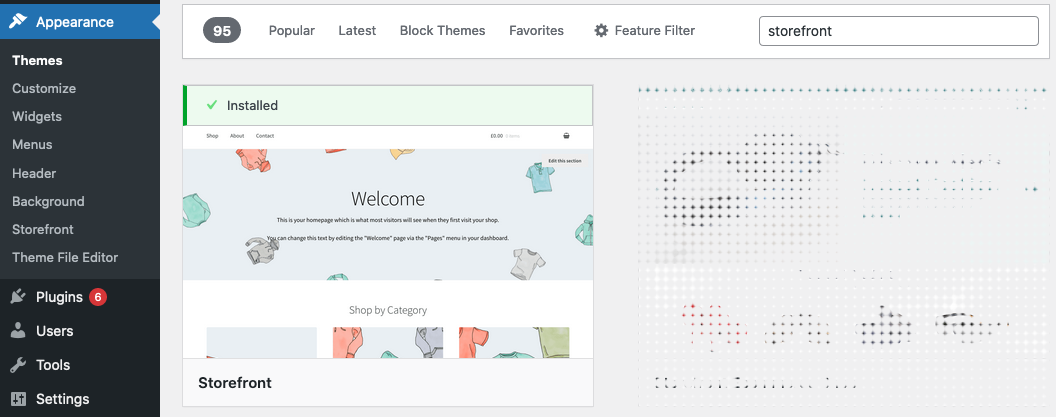Click the Tools wrench icon
Viewport: 1056px width, 417px height.
[x=18, y=365]
